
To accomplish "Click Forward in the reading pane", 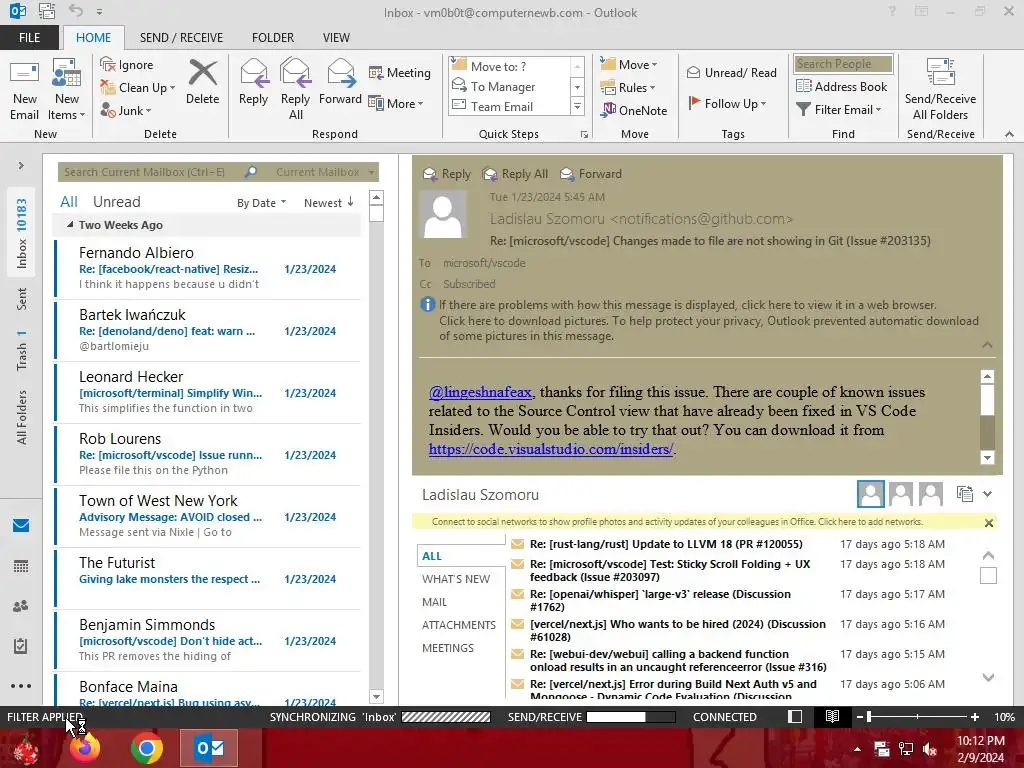I will tap(591, 174).
